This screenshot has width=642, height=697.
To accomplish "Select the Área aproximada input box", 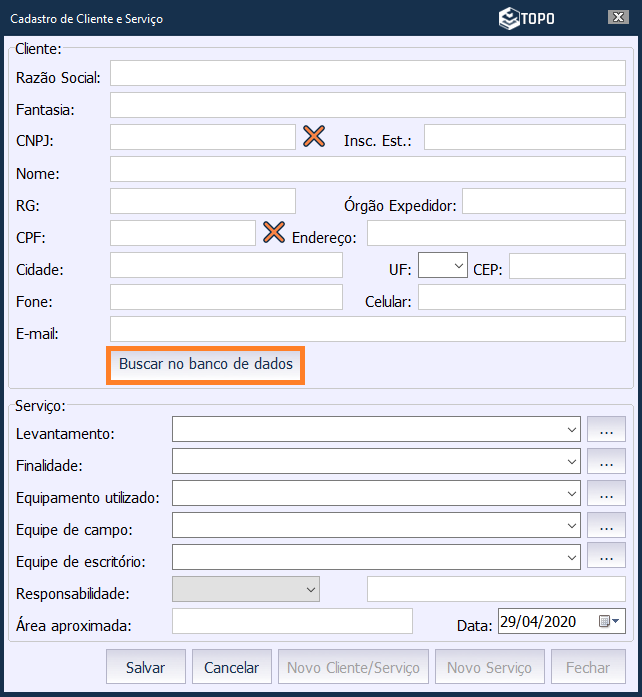I will click(292, 621).
